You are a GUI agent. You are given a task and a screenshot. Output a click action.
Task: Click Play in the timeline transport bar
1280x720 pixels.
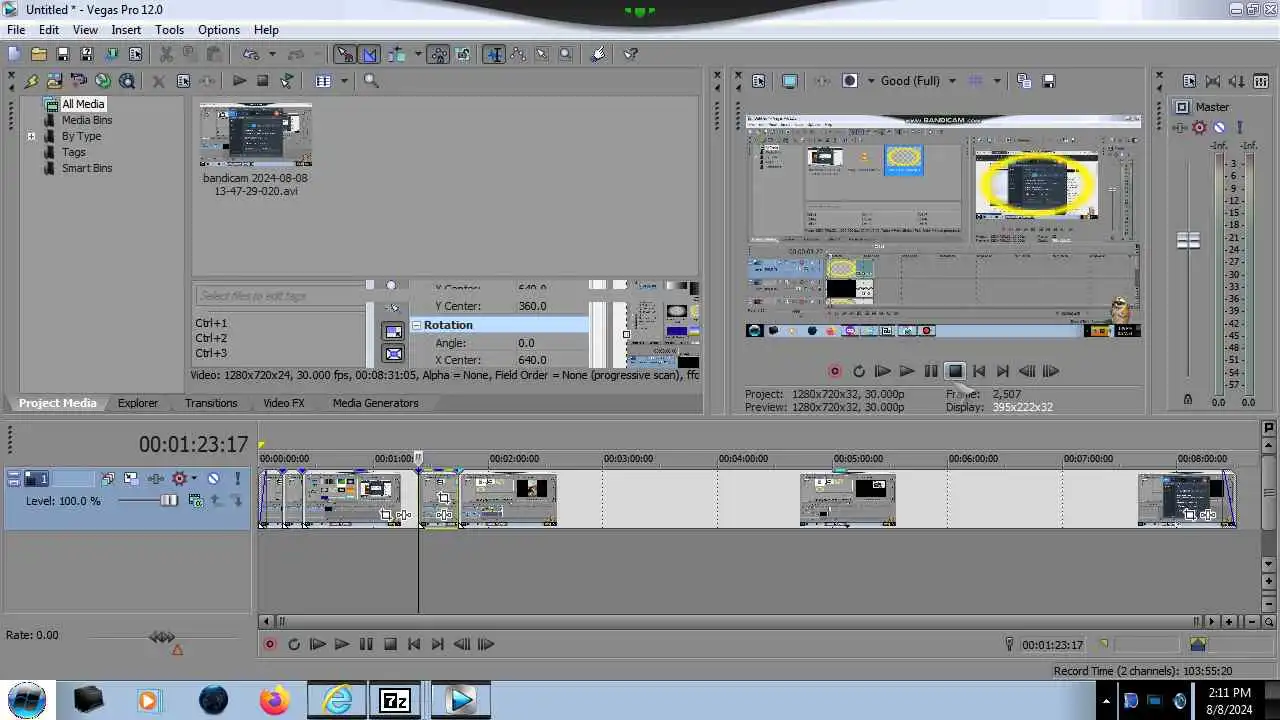(341, 645)
